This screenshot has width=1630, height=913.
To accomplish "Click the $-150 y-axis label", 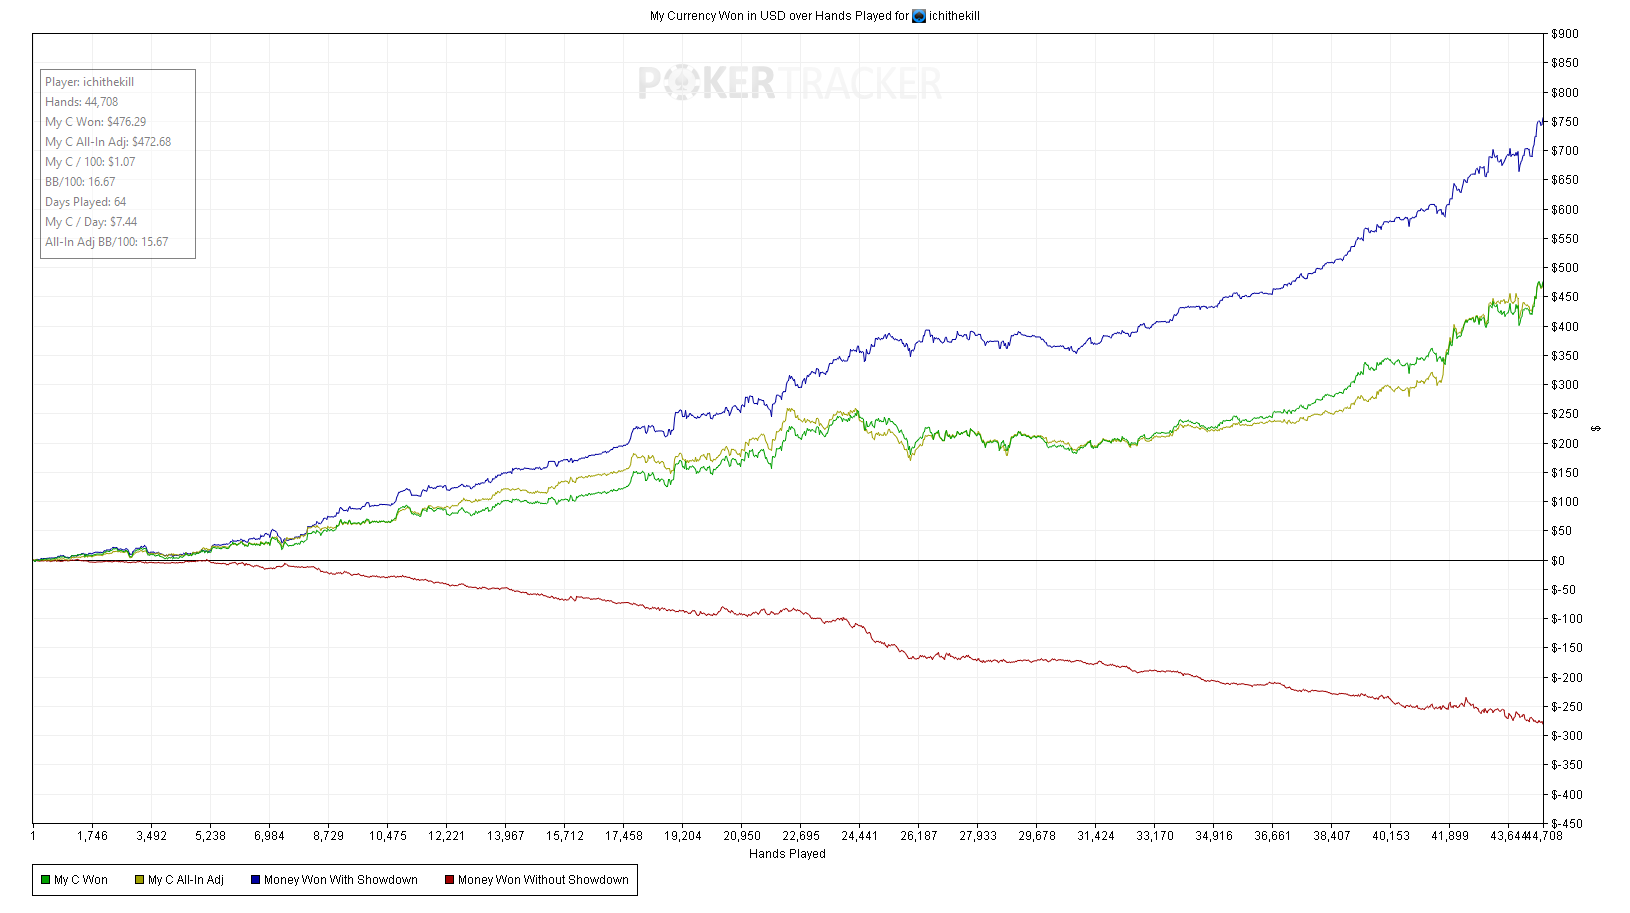I will pos(1567,648).
